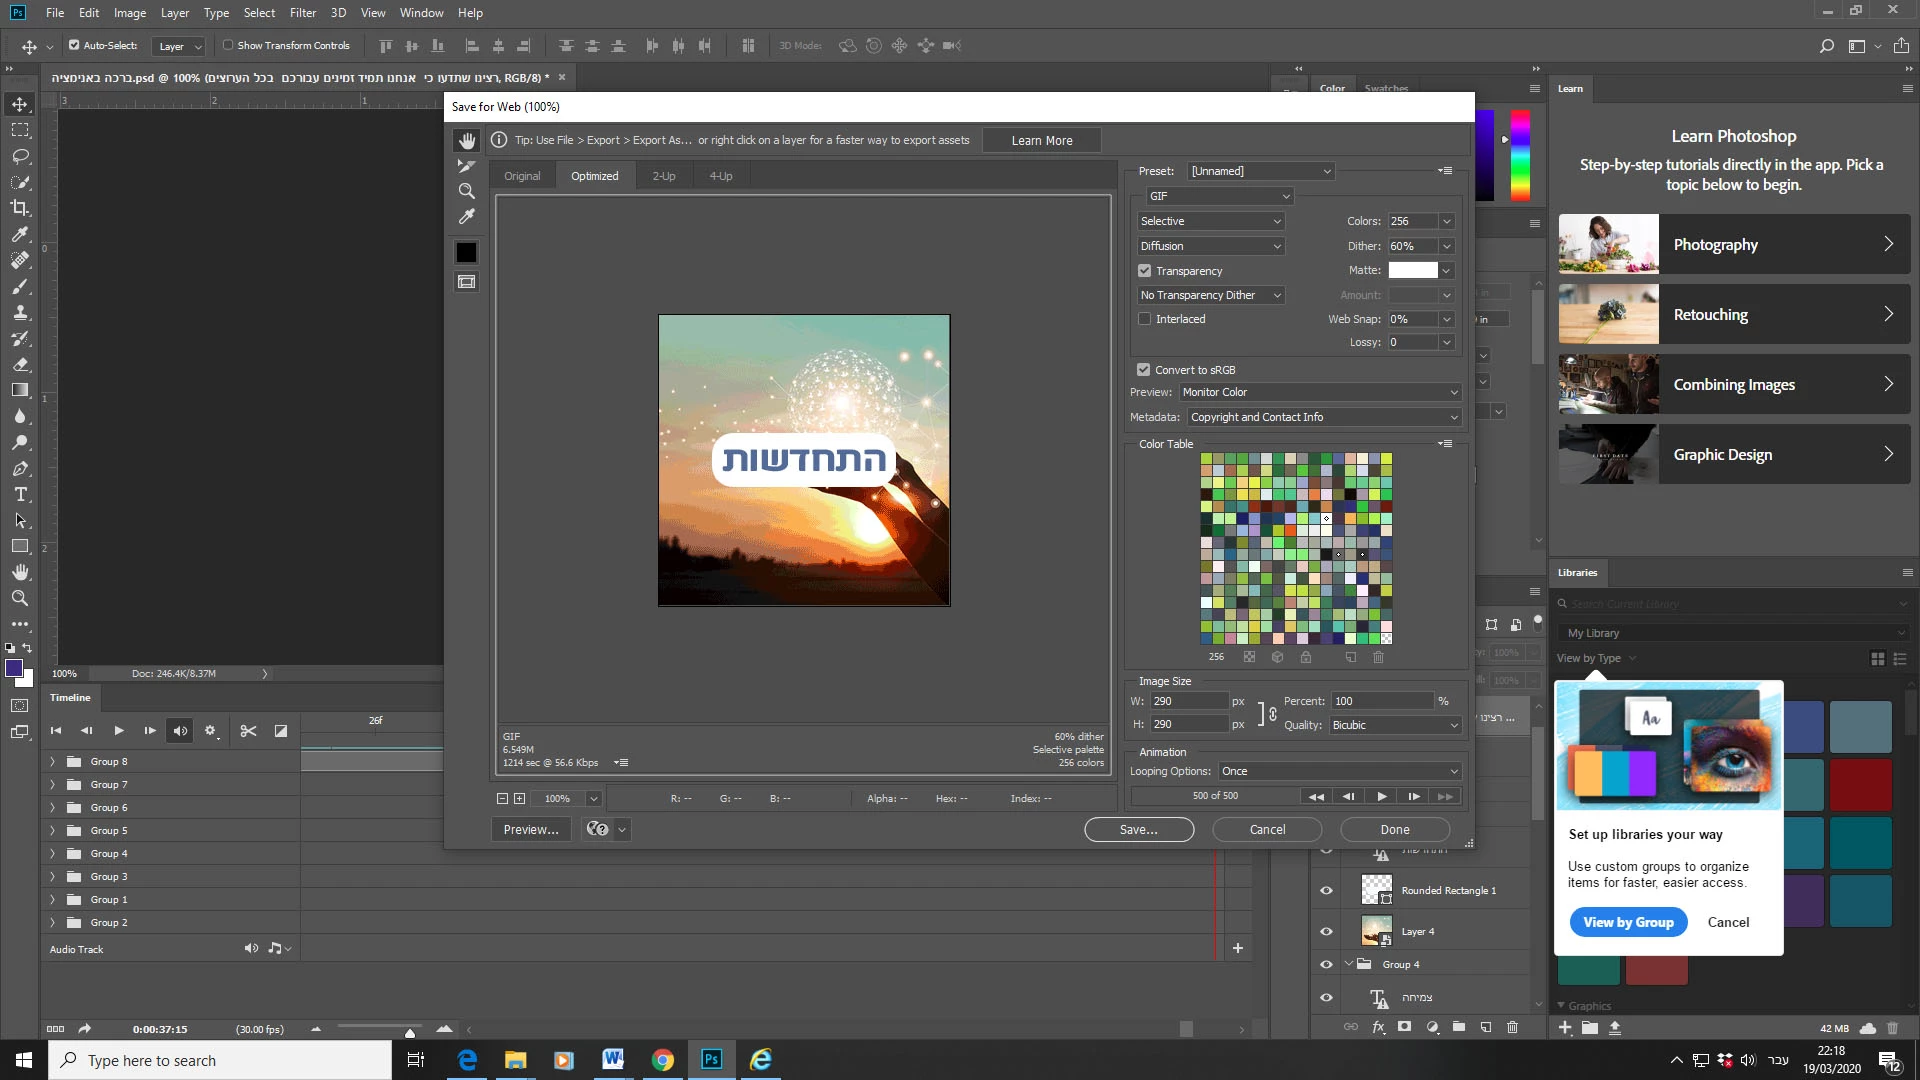Click the Zoom tool in Save for Web
Viewport: 1920px width, 1080px height.
click(466, 191)
